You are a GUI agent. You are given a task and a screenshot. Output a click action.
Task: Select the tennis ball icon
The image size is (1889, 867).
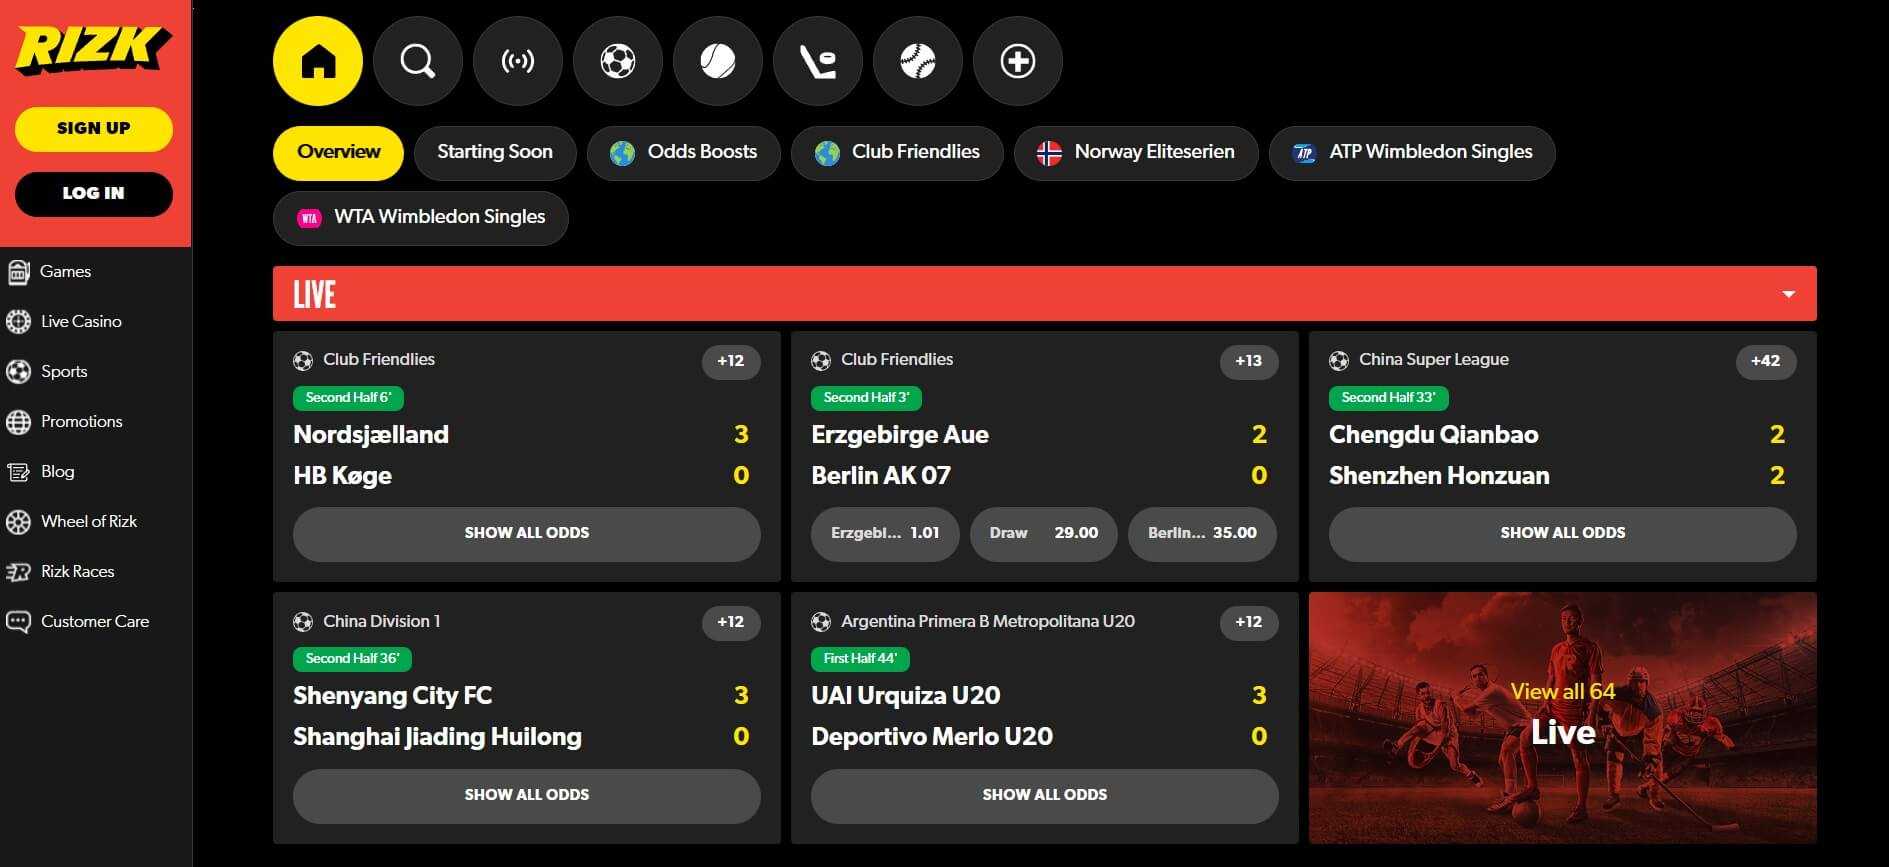click(x=718, y=61)
